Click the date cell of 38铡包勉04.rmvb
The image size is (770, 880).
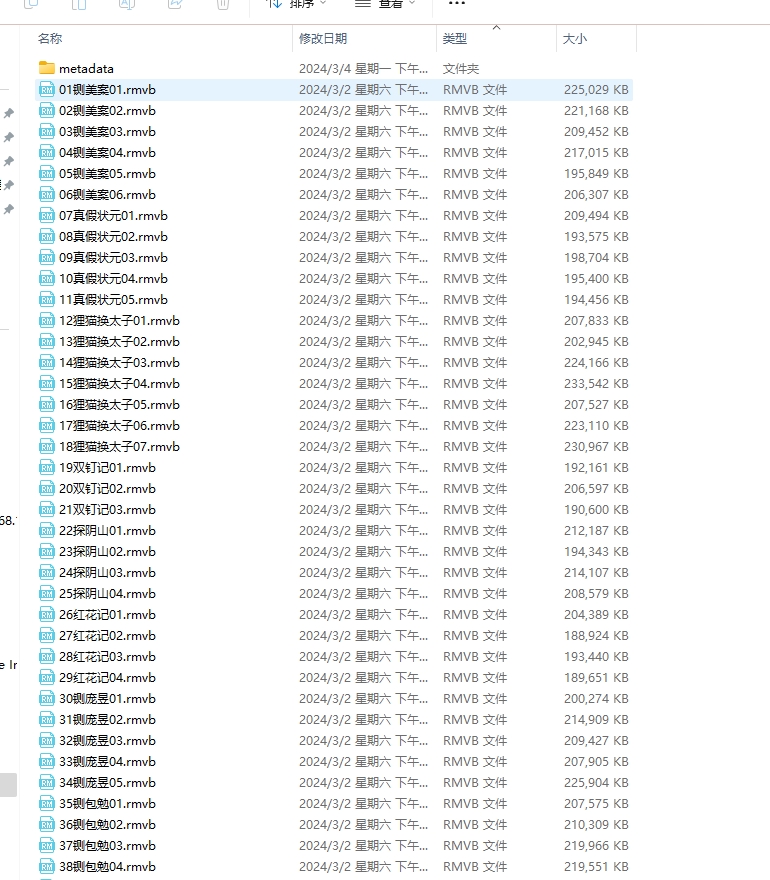coord(363,867)
